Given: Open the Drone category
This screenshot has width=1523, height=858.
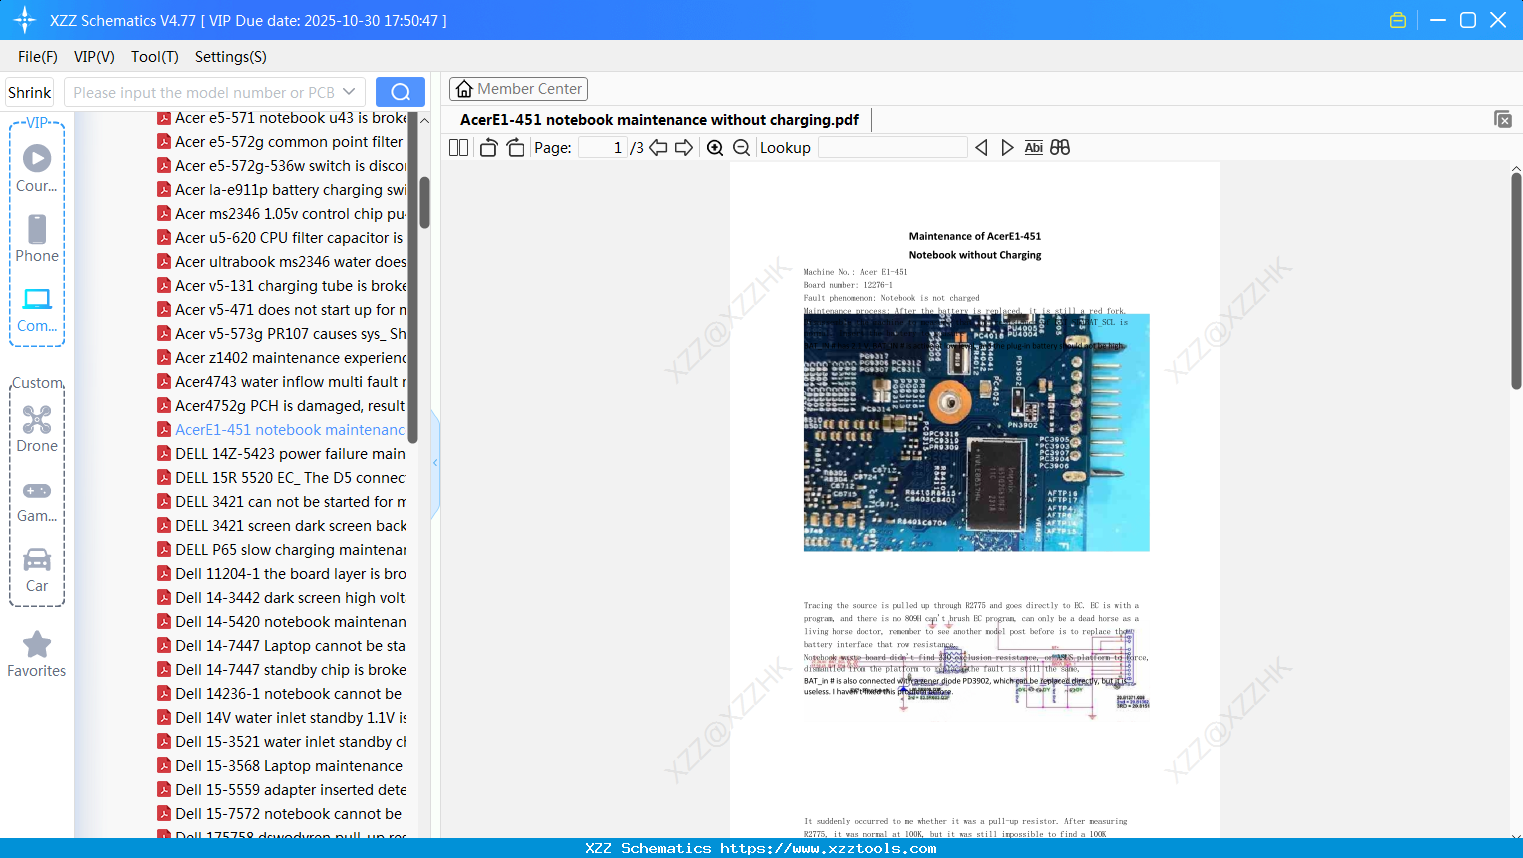Looking at the screenshot, I should point(37,428).
